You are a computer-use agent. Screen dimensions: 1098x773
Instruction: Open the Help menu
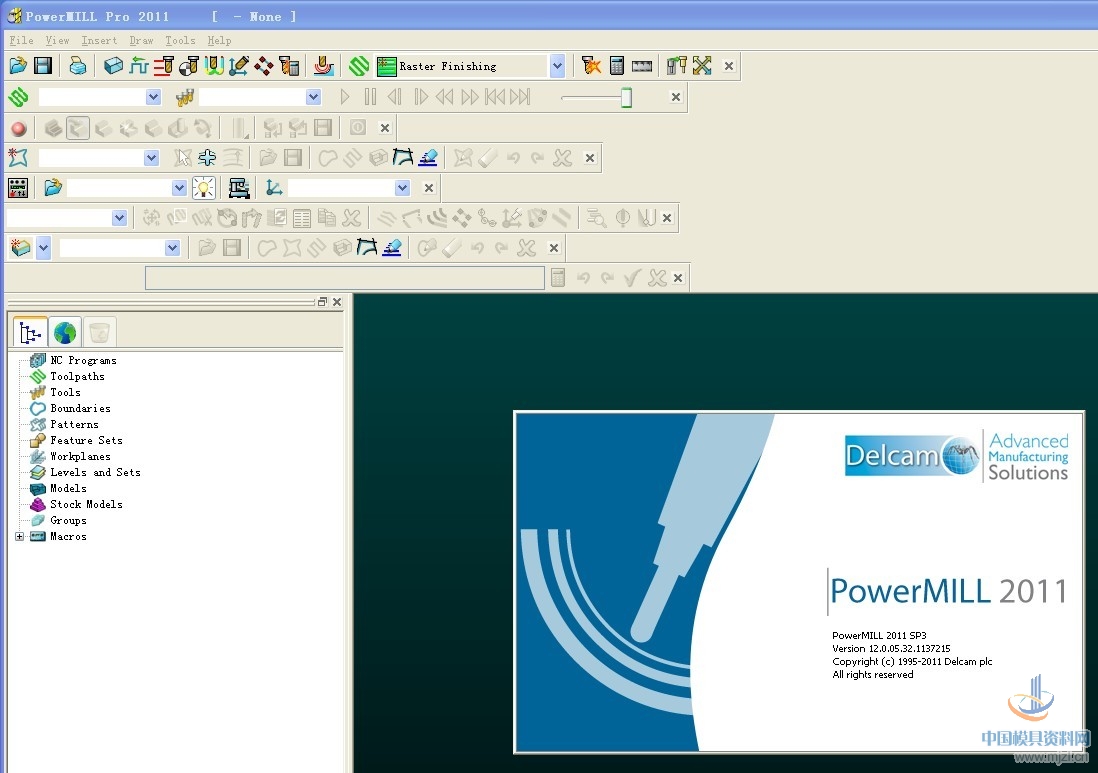(x=219, y=41)
